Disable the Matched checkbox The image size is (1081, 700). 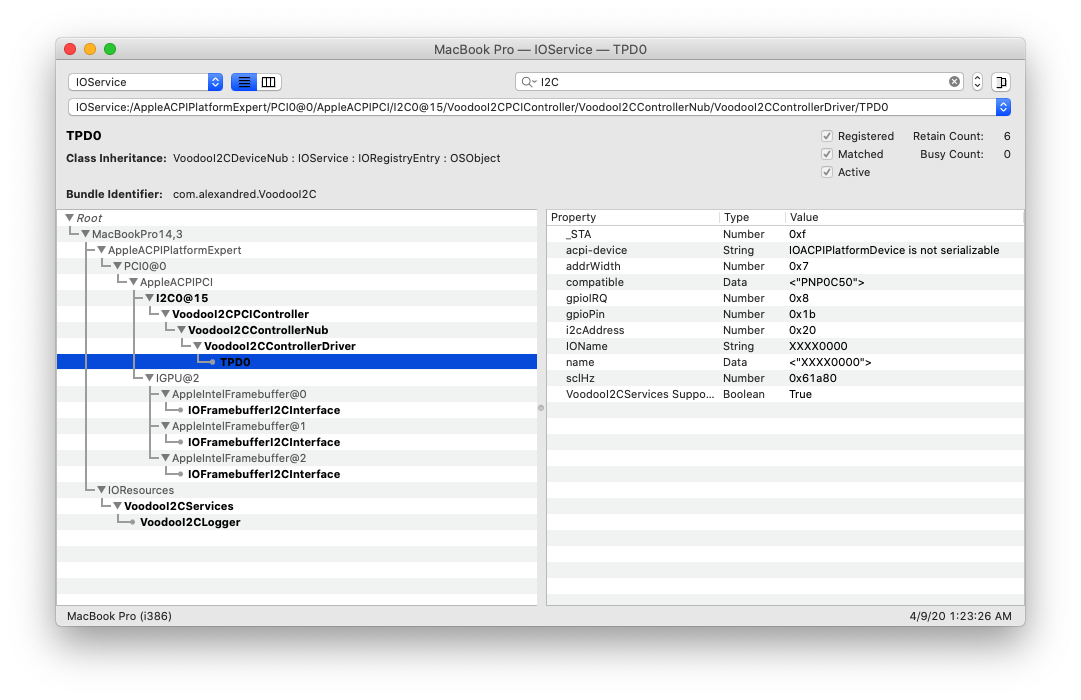tap(826, 154)
